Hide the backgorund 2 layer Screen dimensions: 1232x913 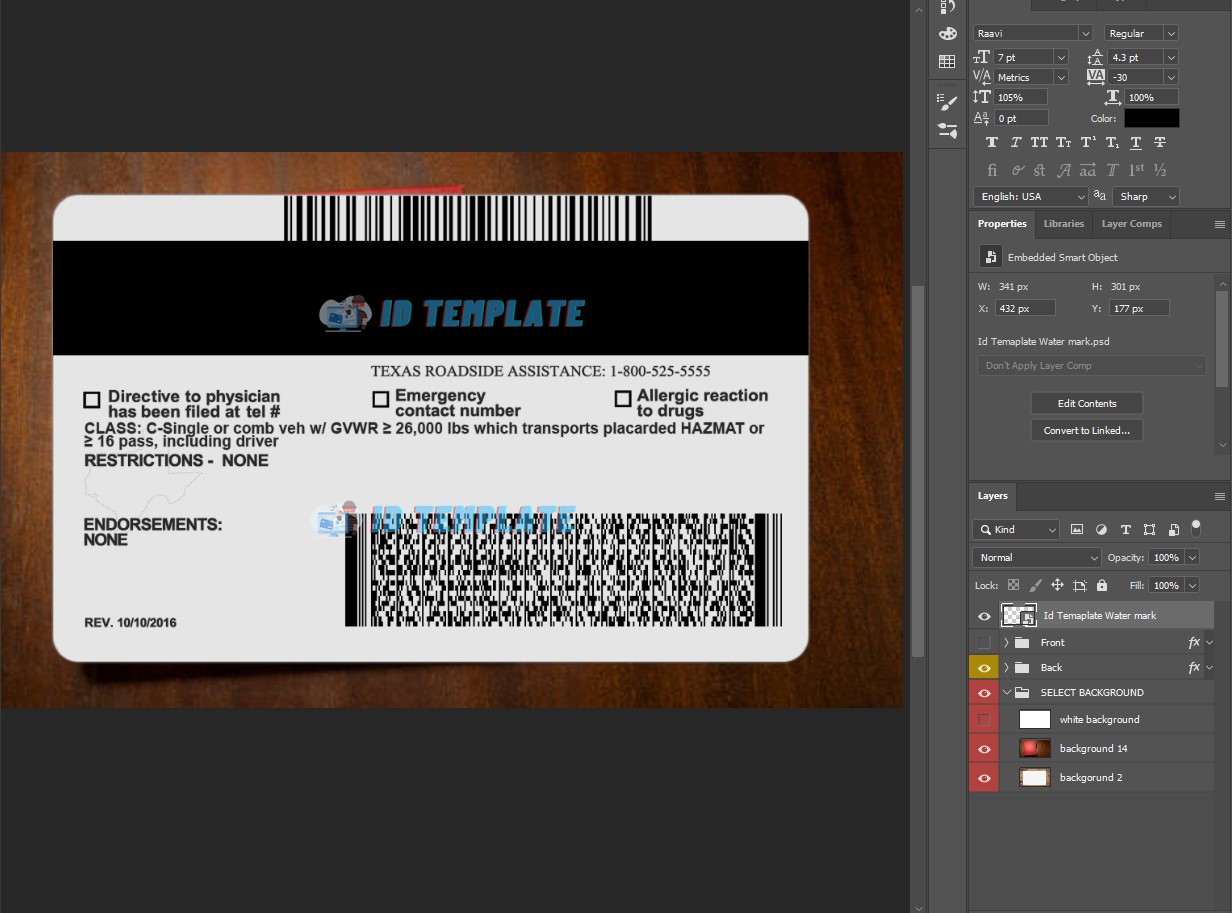click(984, 778)
